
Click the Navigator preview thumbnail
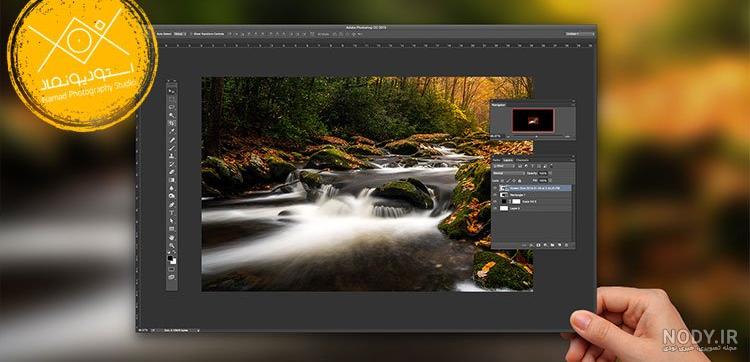(x=532, y=120)
